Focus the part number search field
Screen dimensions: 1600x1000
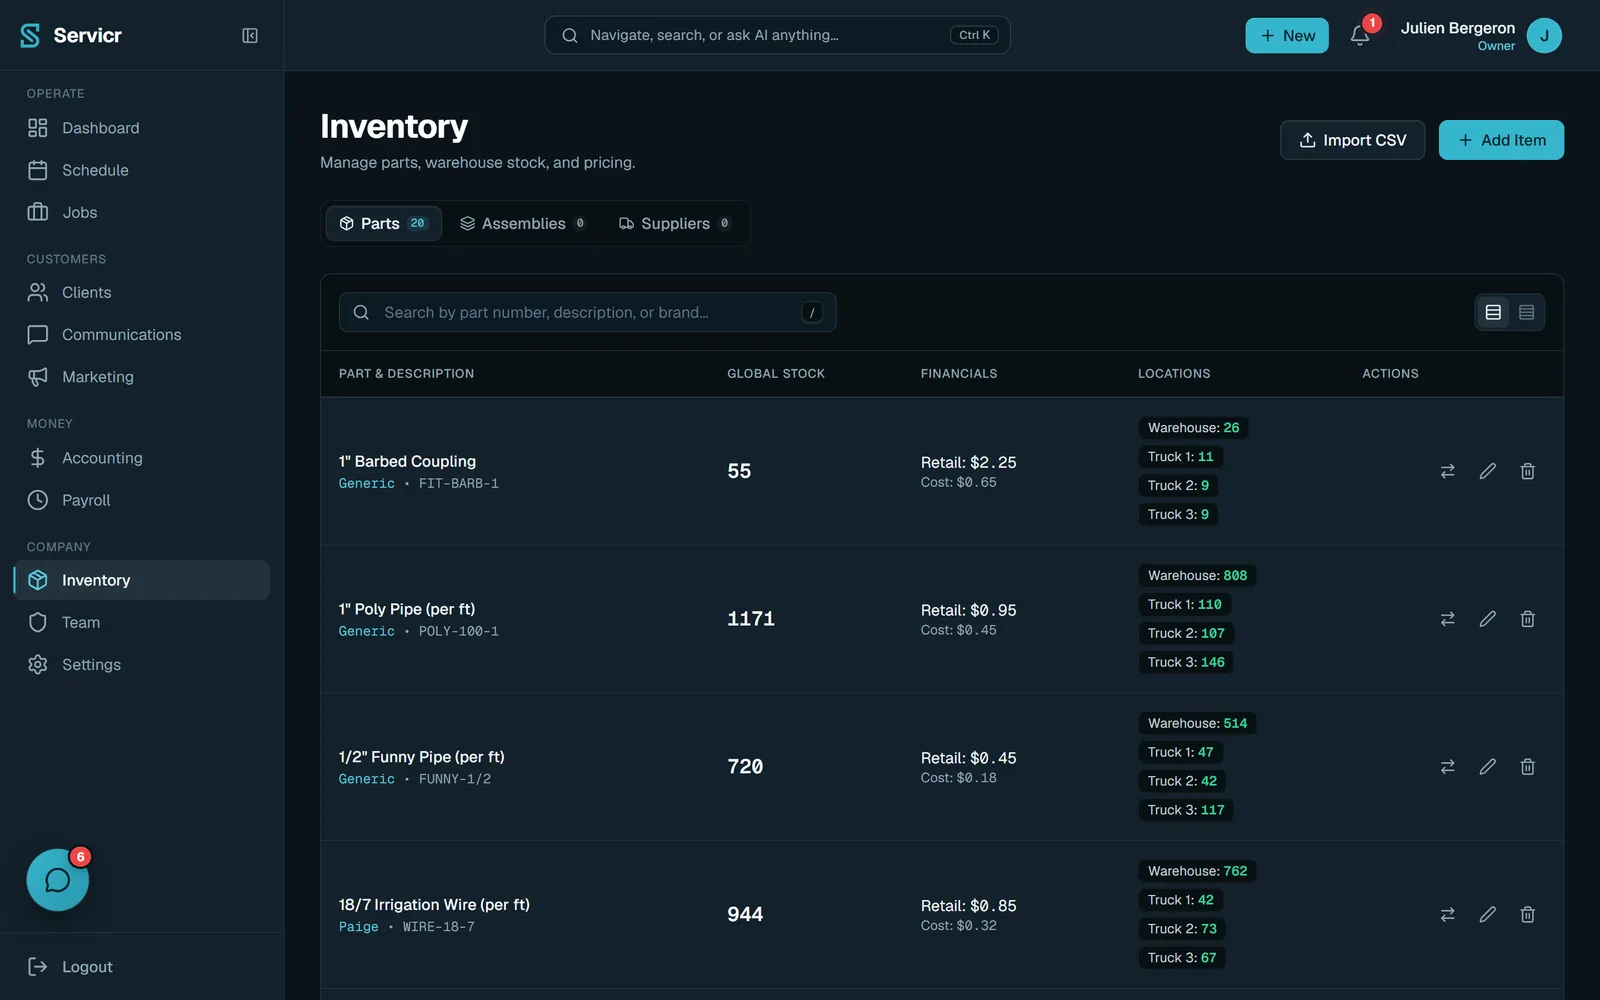[x=587, y=312]
